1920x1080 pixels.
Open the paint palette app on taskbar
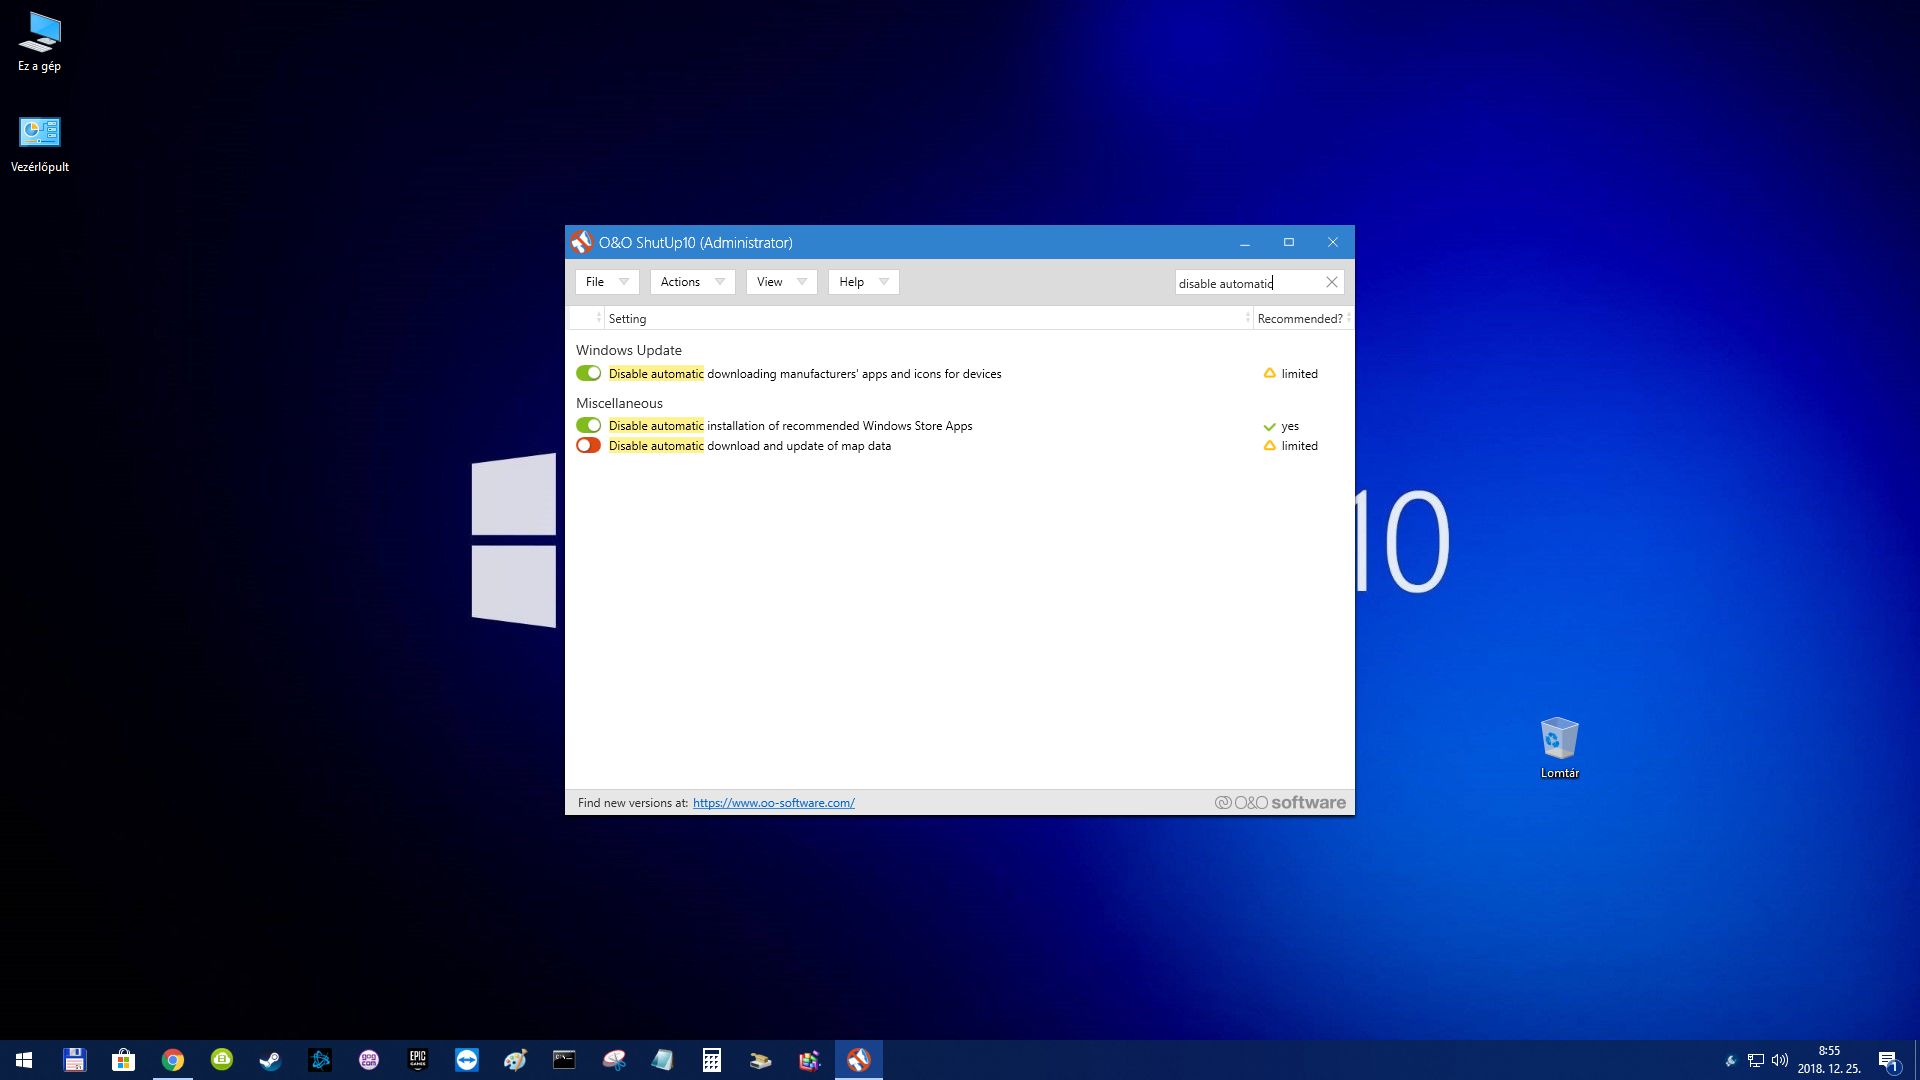(515, 1060)
